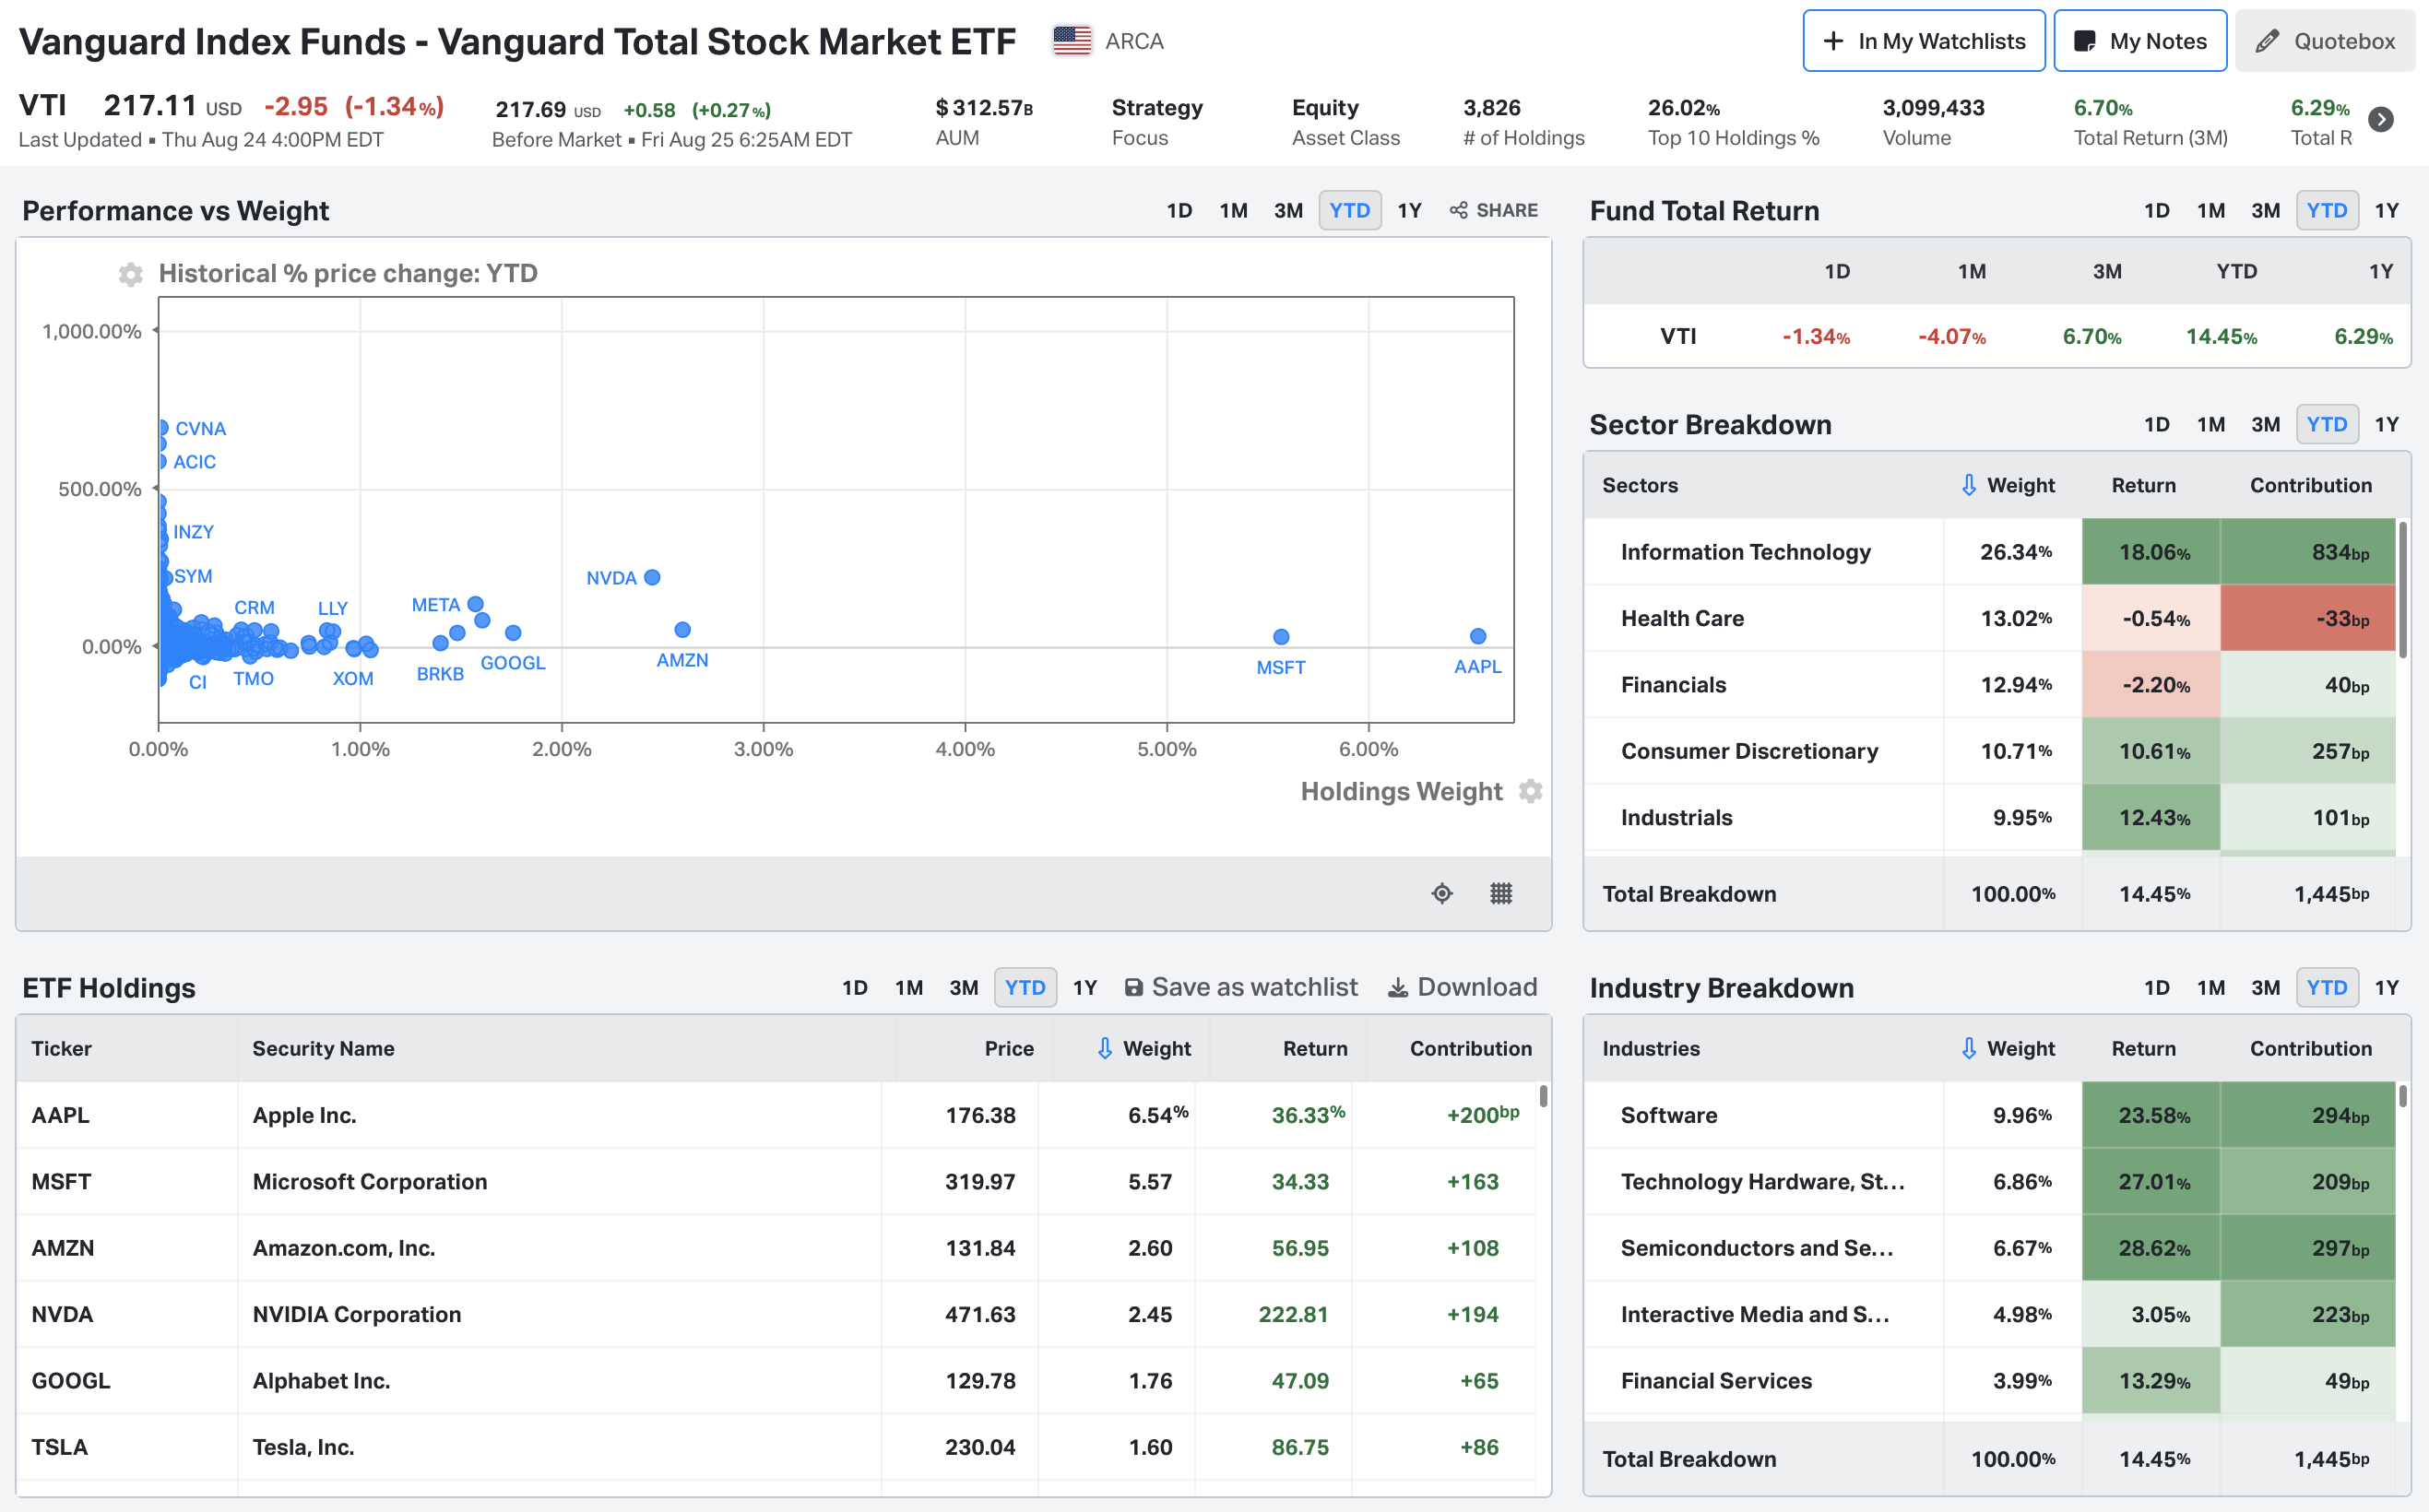Open the Information Technology sector row
The image size is (2429, 1512).
coord(1990,551)
